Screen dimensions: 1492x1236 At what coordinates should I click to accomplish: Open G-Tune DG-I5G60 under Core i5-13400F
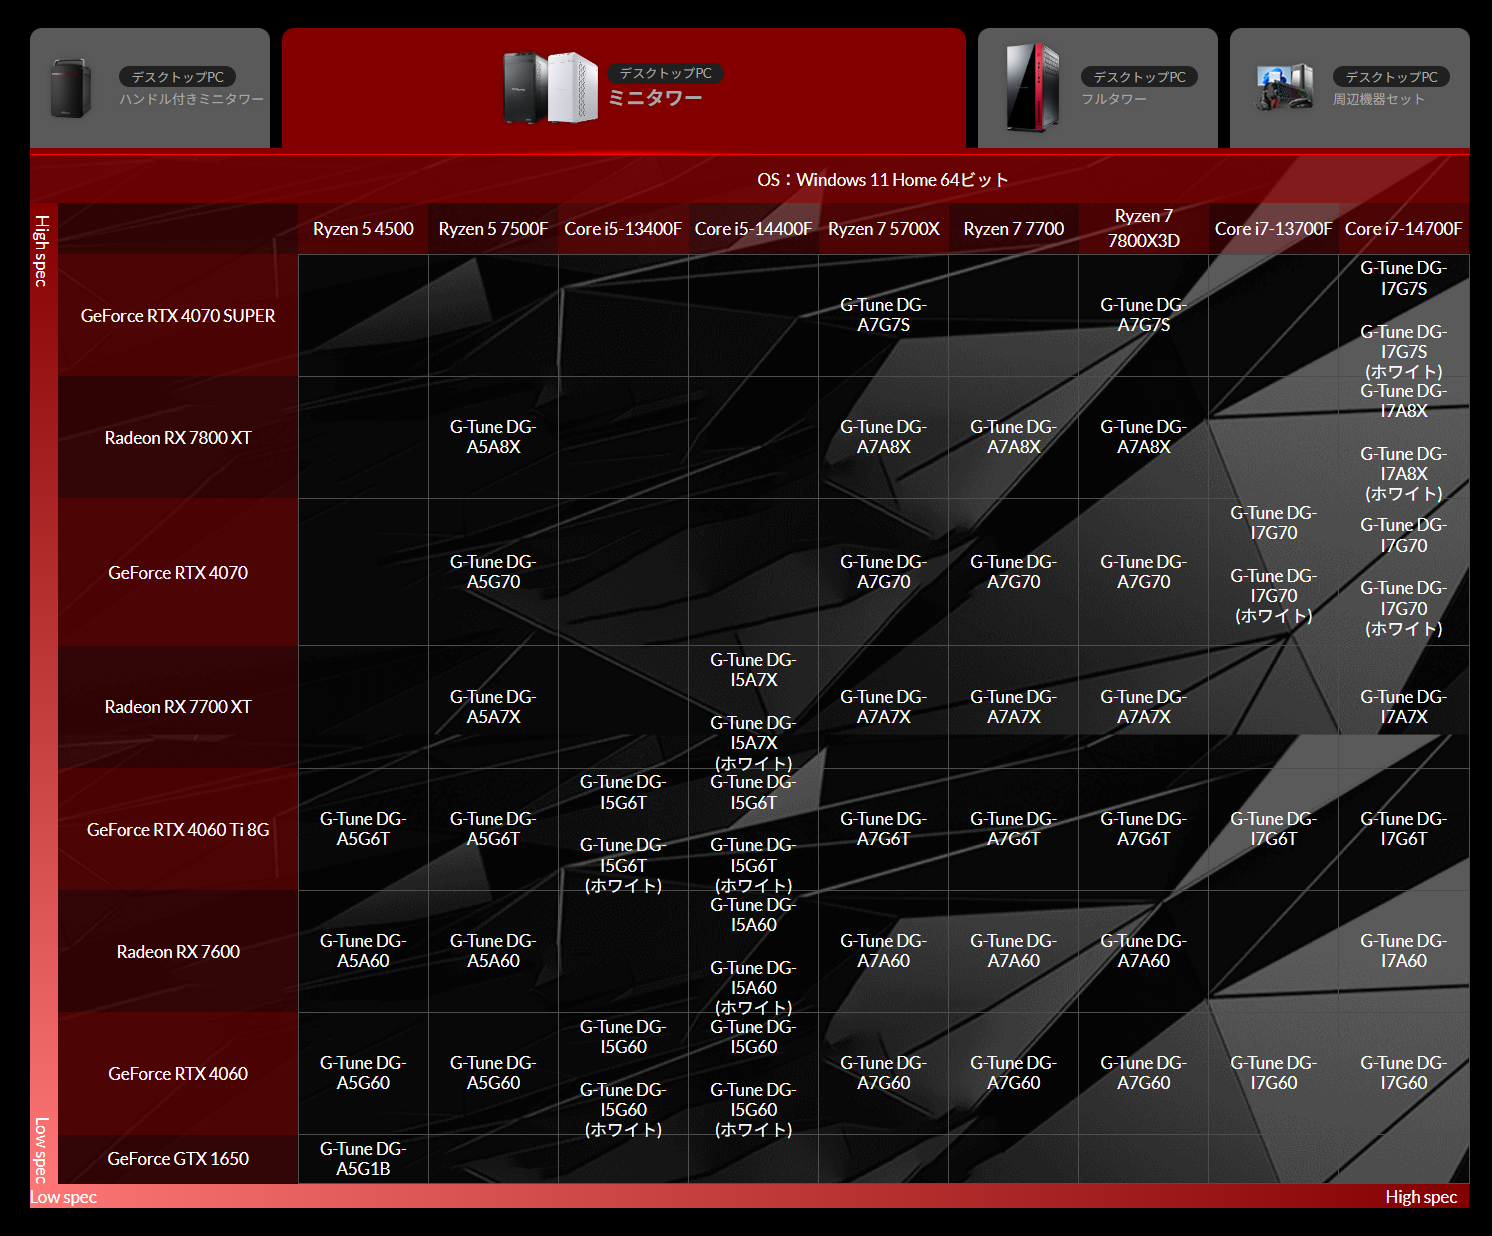tap(624, 1037)
